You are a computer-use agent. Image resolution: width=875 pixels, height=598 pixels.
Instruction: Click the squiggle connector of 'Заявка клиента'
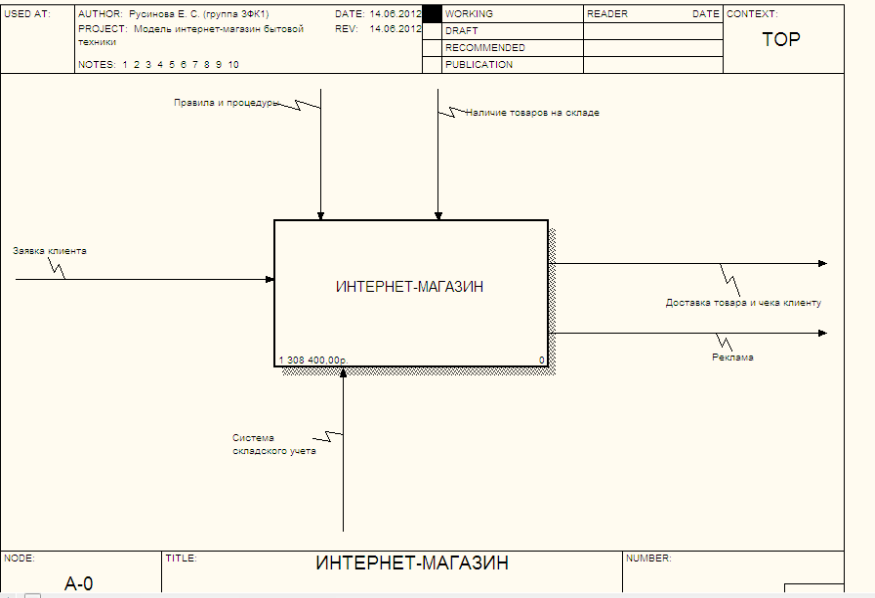pos(57,268)
